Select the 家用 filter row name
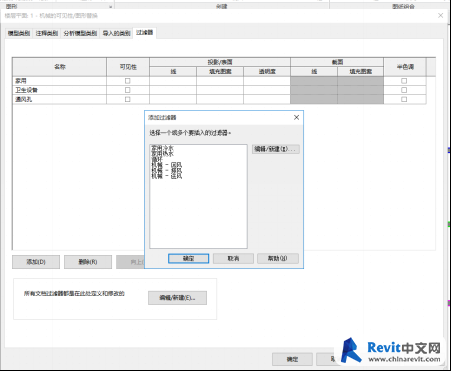 pos(60,81)
